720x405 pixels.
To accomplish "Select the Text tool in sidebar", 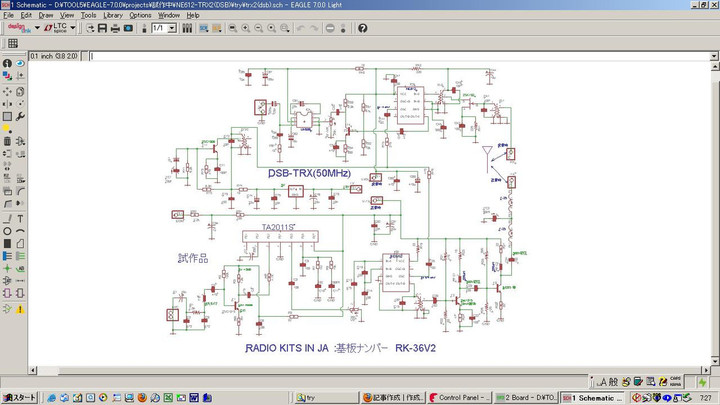I will (x=21, y=219).
